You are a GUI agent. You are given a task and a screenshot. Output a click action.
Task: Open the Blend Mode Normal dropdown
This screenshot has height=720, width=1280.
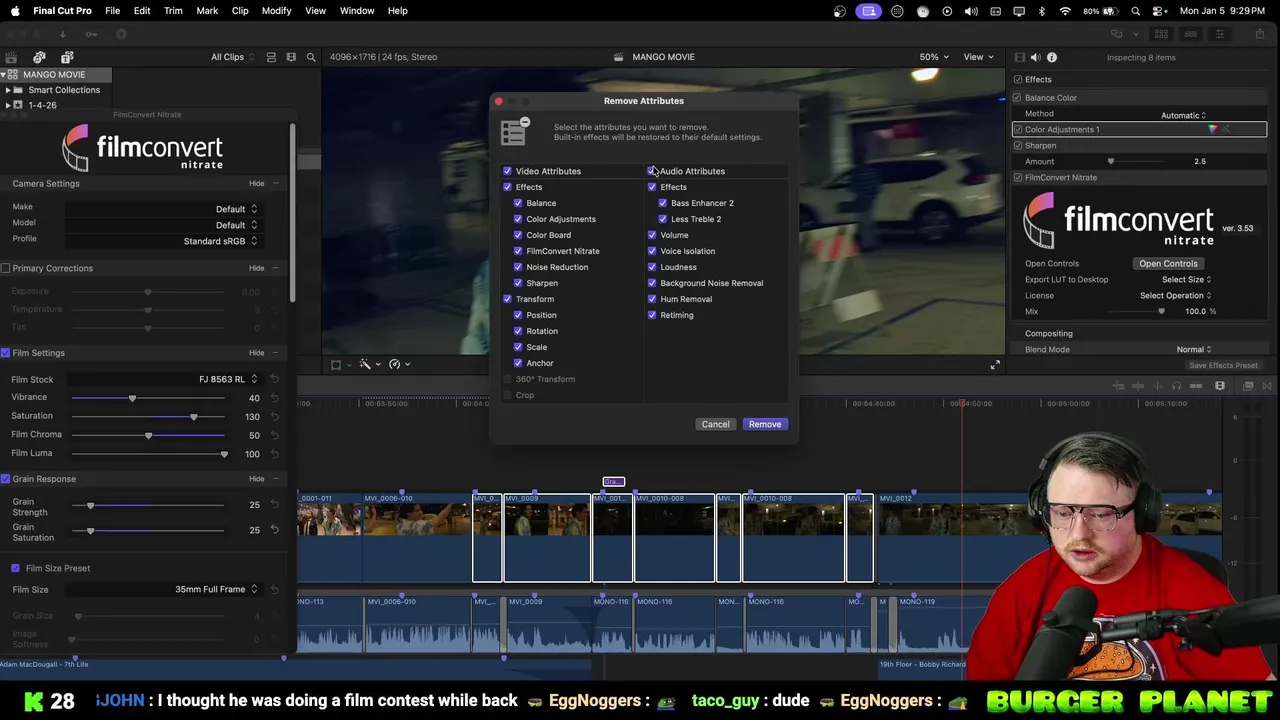1193,350
